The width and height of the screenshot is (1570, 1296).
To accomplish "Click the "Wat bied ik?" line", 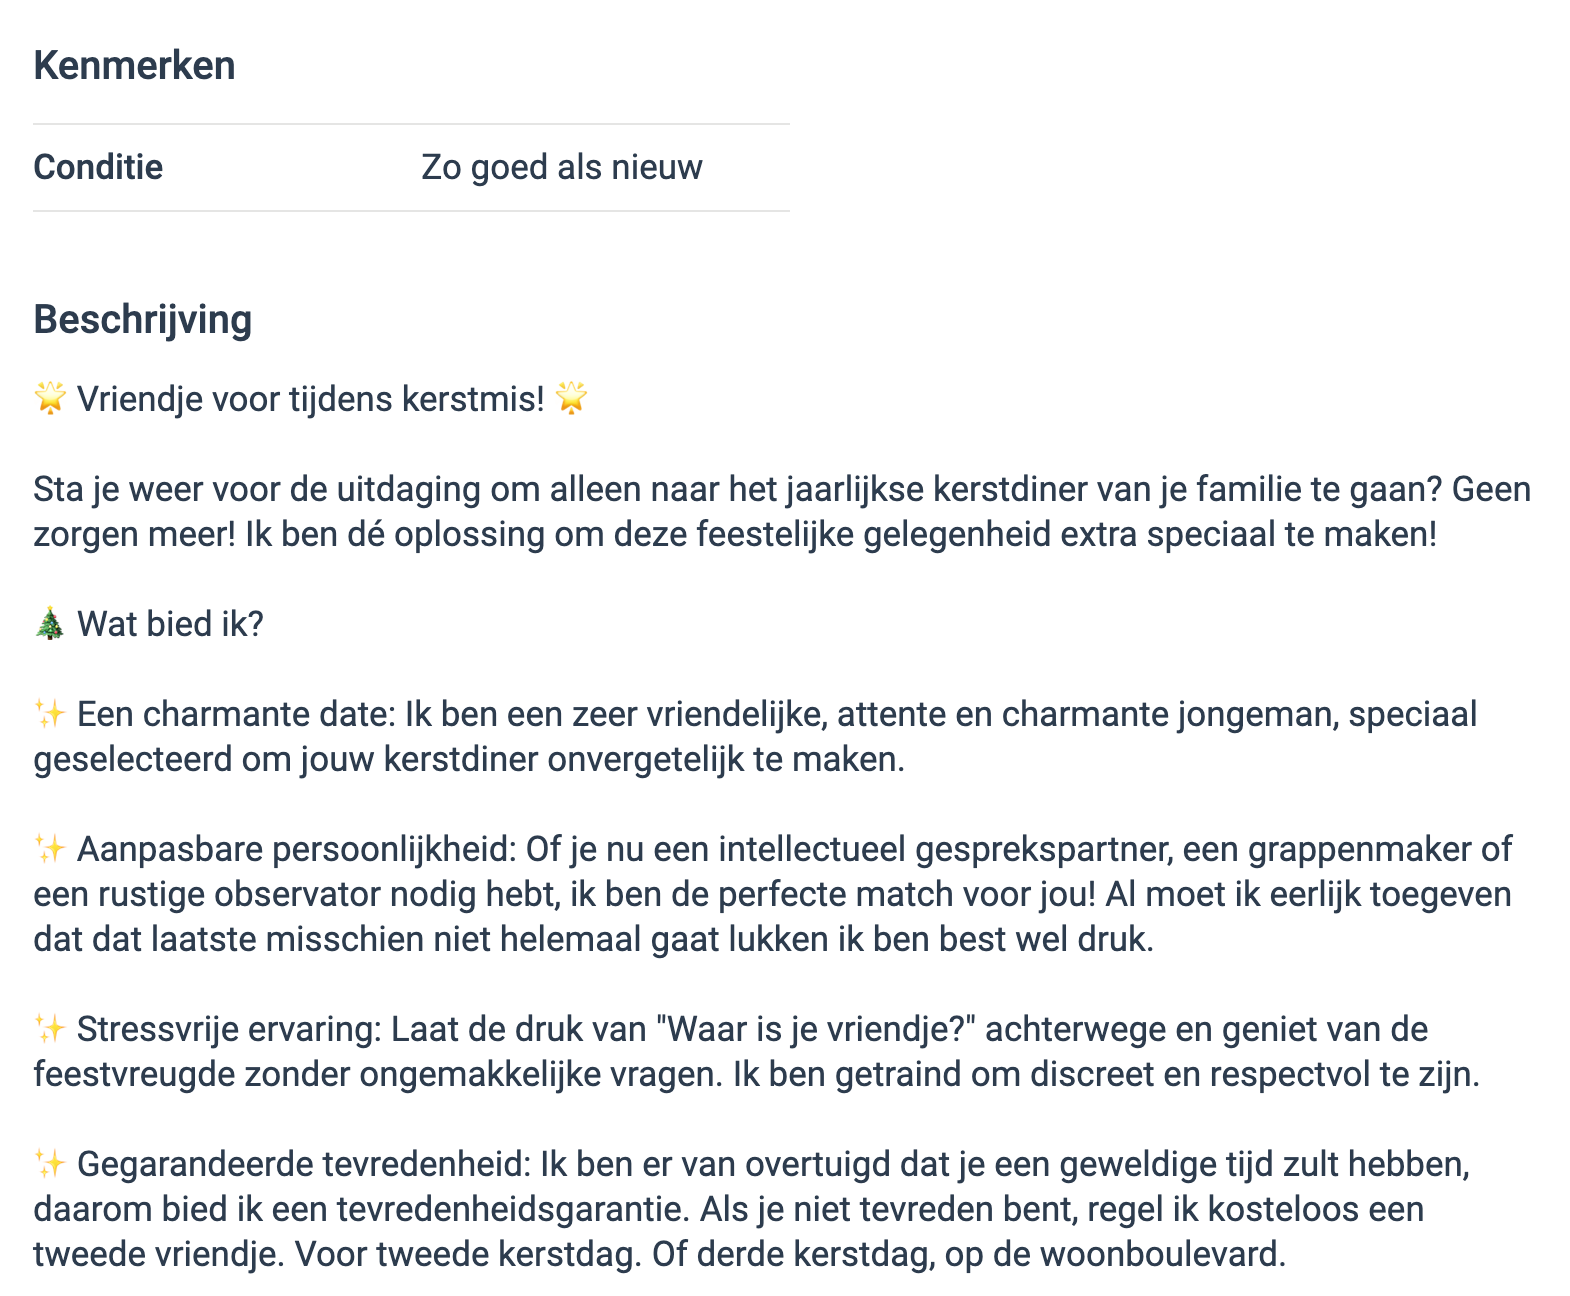I will 170,624.
